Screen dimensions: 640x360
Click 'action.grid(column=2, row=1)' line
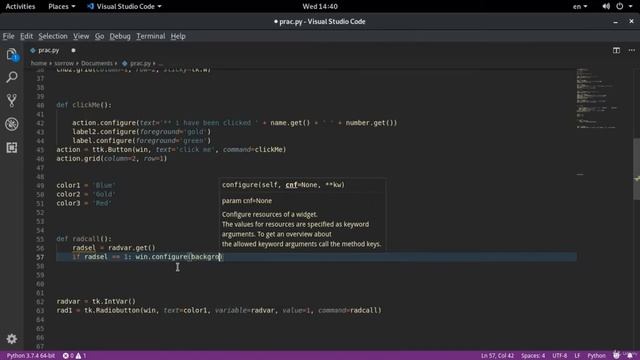(112, 158)
